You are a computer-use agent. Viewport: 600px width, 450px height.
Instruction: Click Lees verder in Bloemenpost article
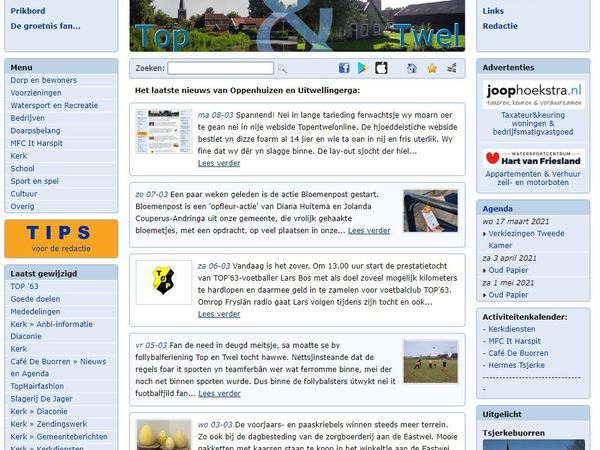tap(369, 230)
